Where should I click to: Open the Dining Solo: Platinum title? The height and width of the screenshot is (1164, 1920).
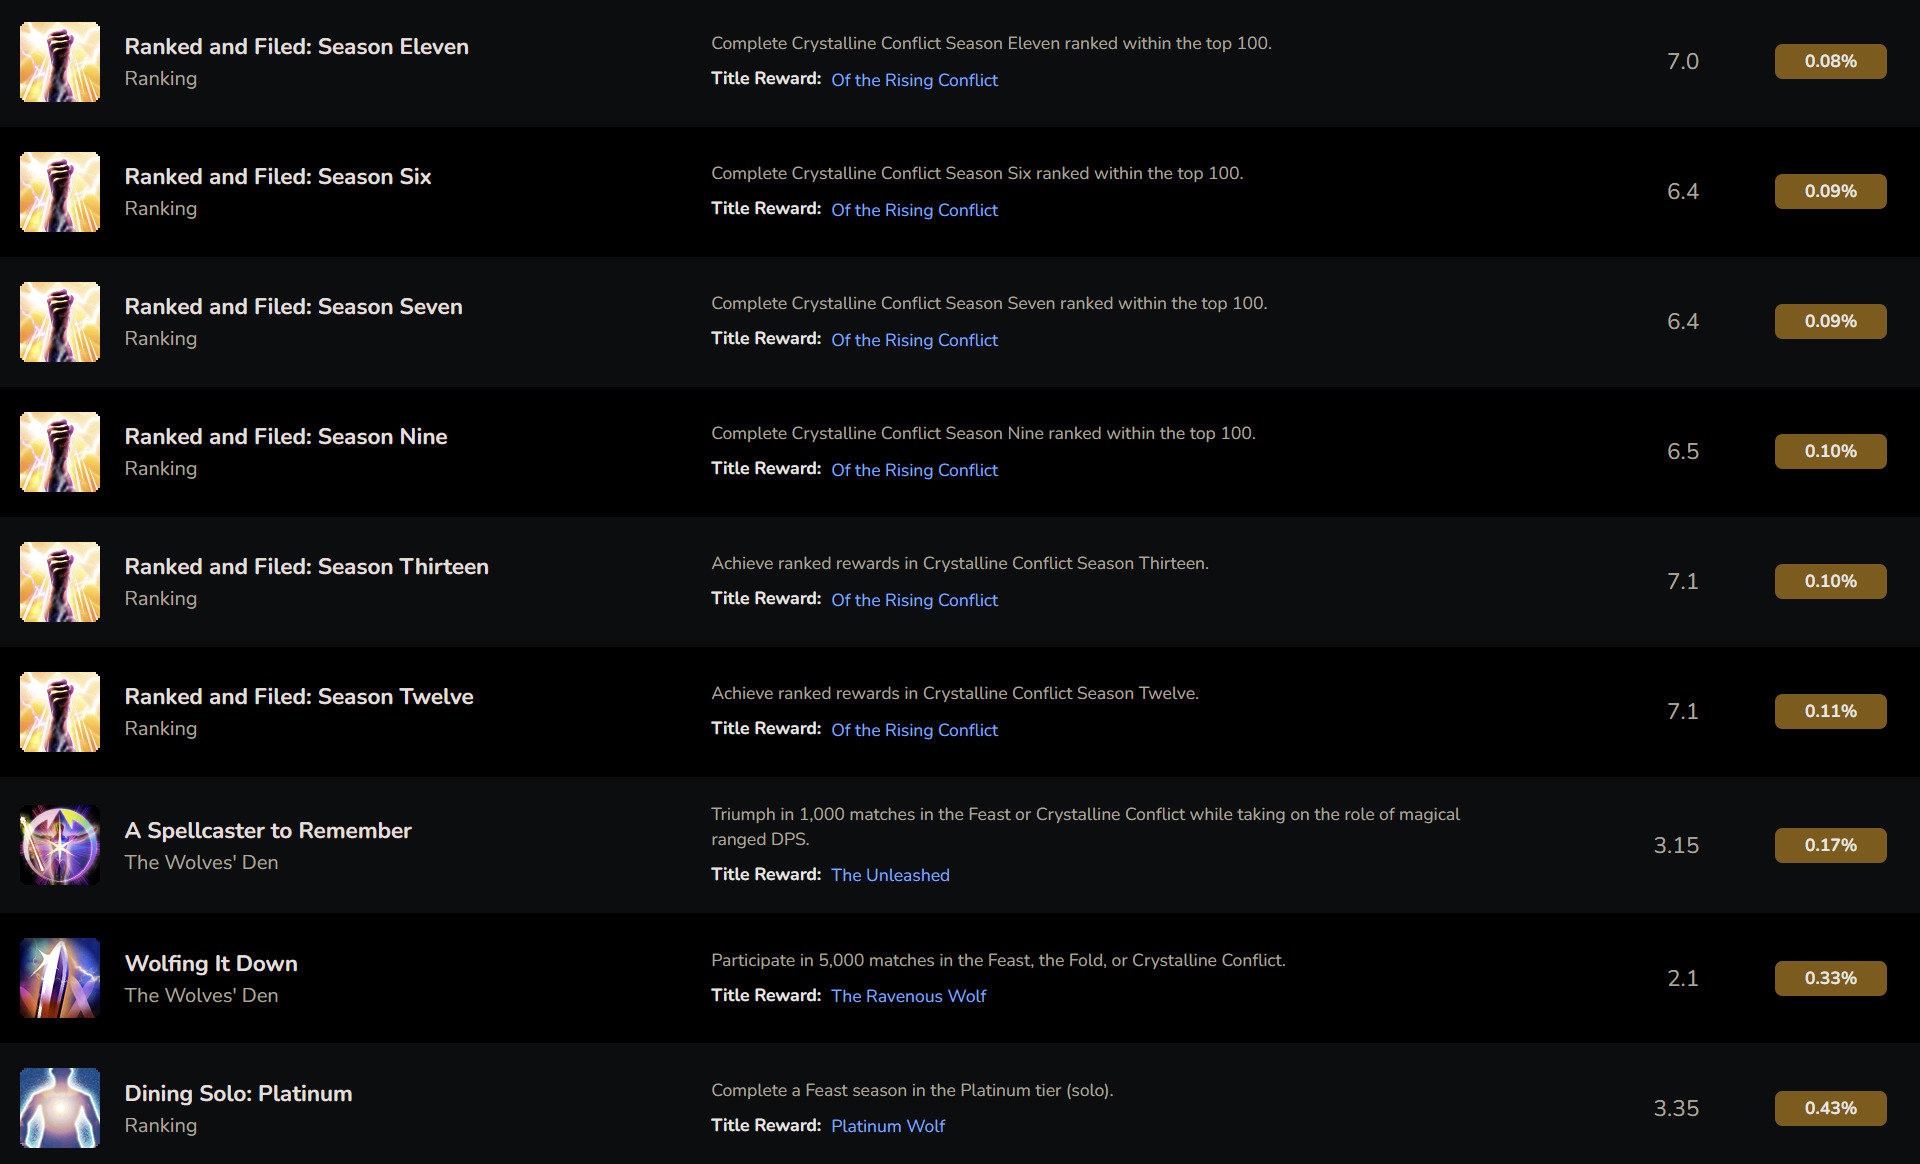[x=238, y=1093]
